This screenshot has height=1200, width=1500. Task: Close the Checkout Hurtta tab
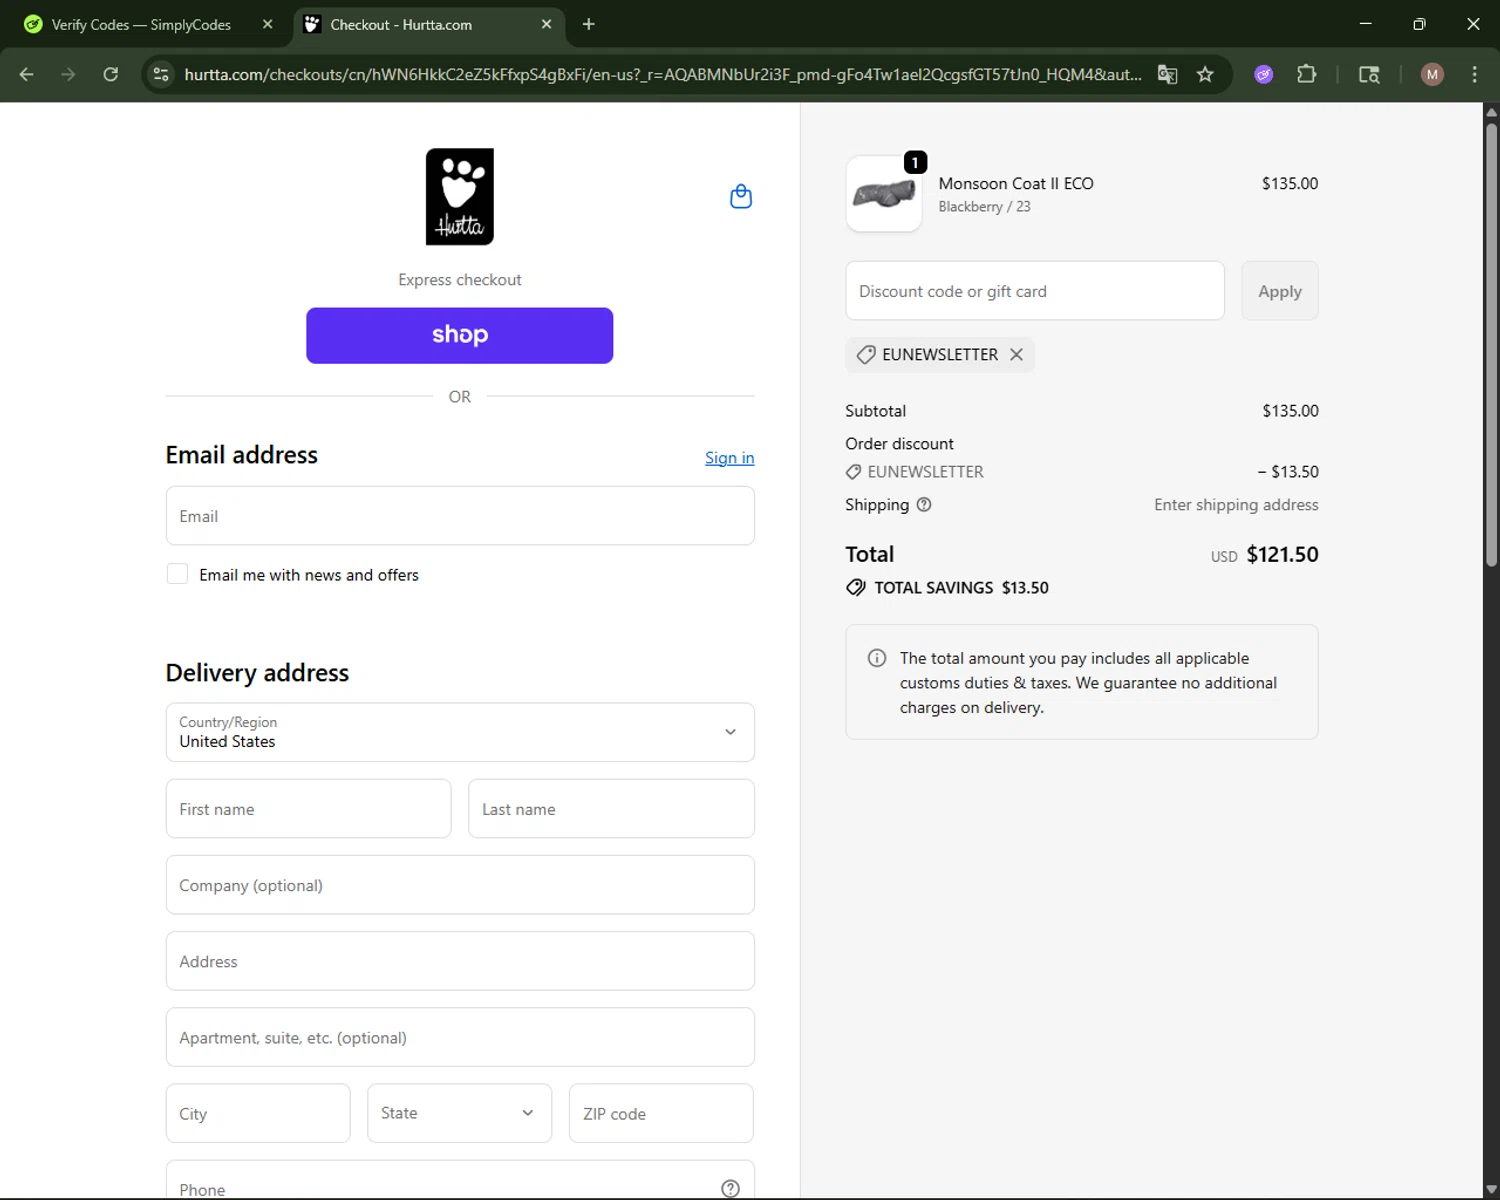546,24
